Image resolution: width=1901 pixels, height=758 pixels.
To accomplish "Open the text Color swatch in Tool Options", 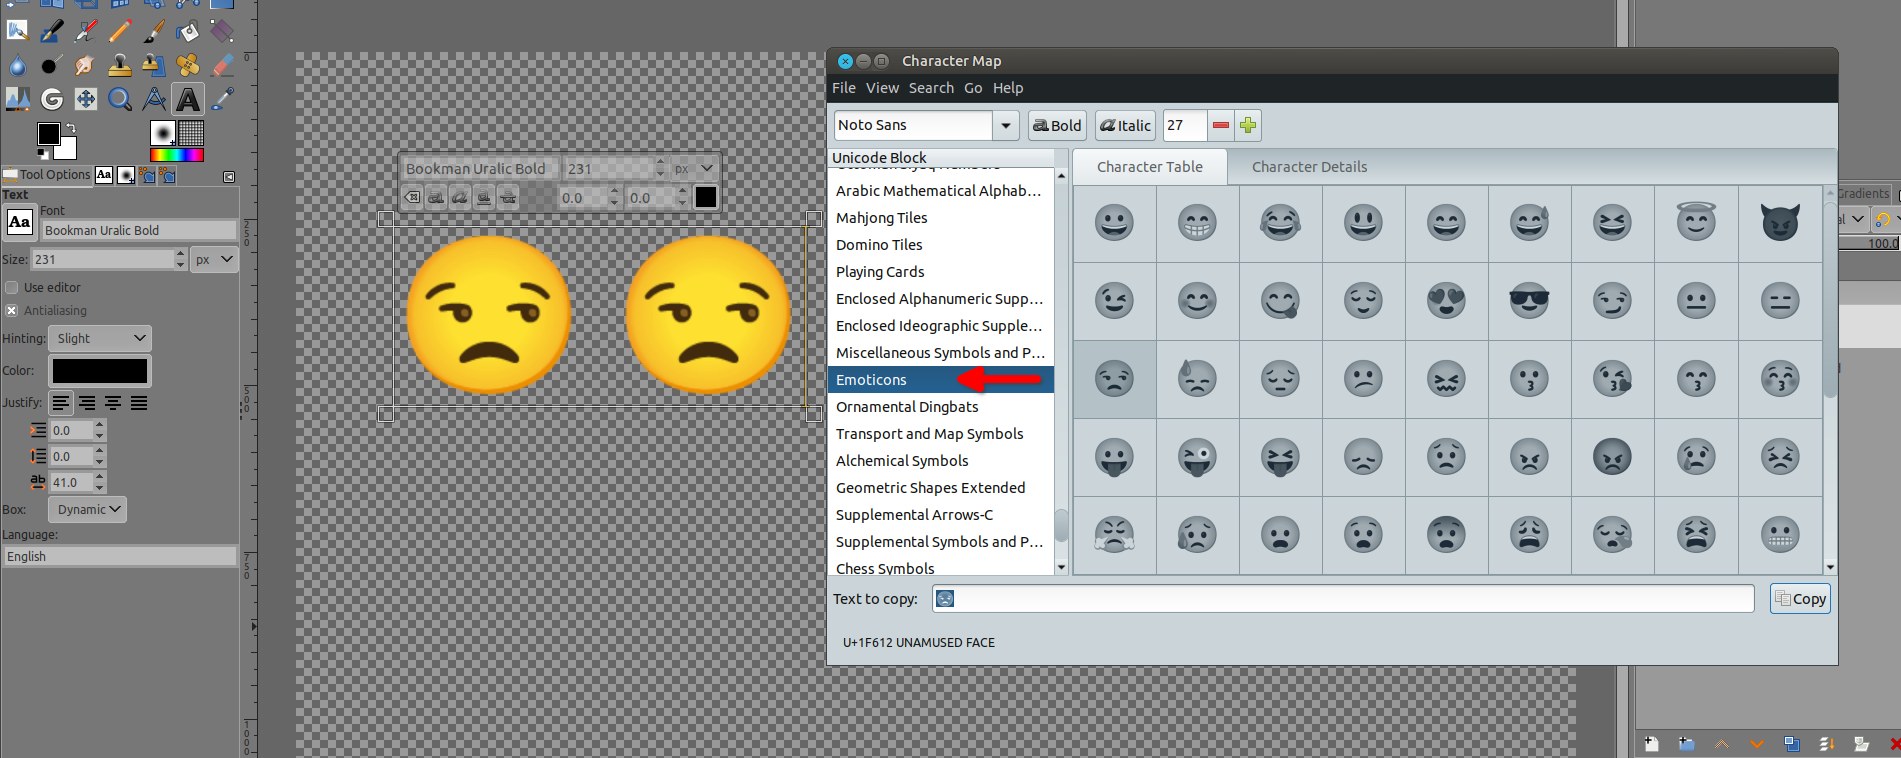I will click(x=100, y=371).
